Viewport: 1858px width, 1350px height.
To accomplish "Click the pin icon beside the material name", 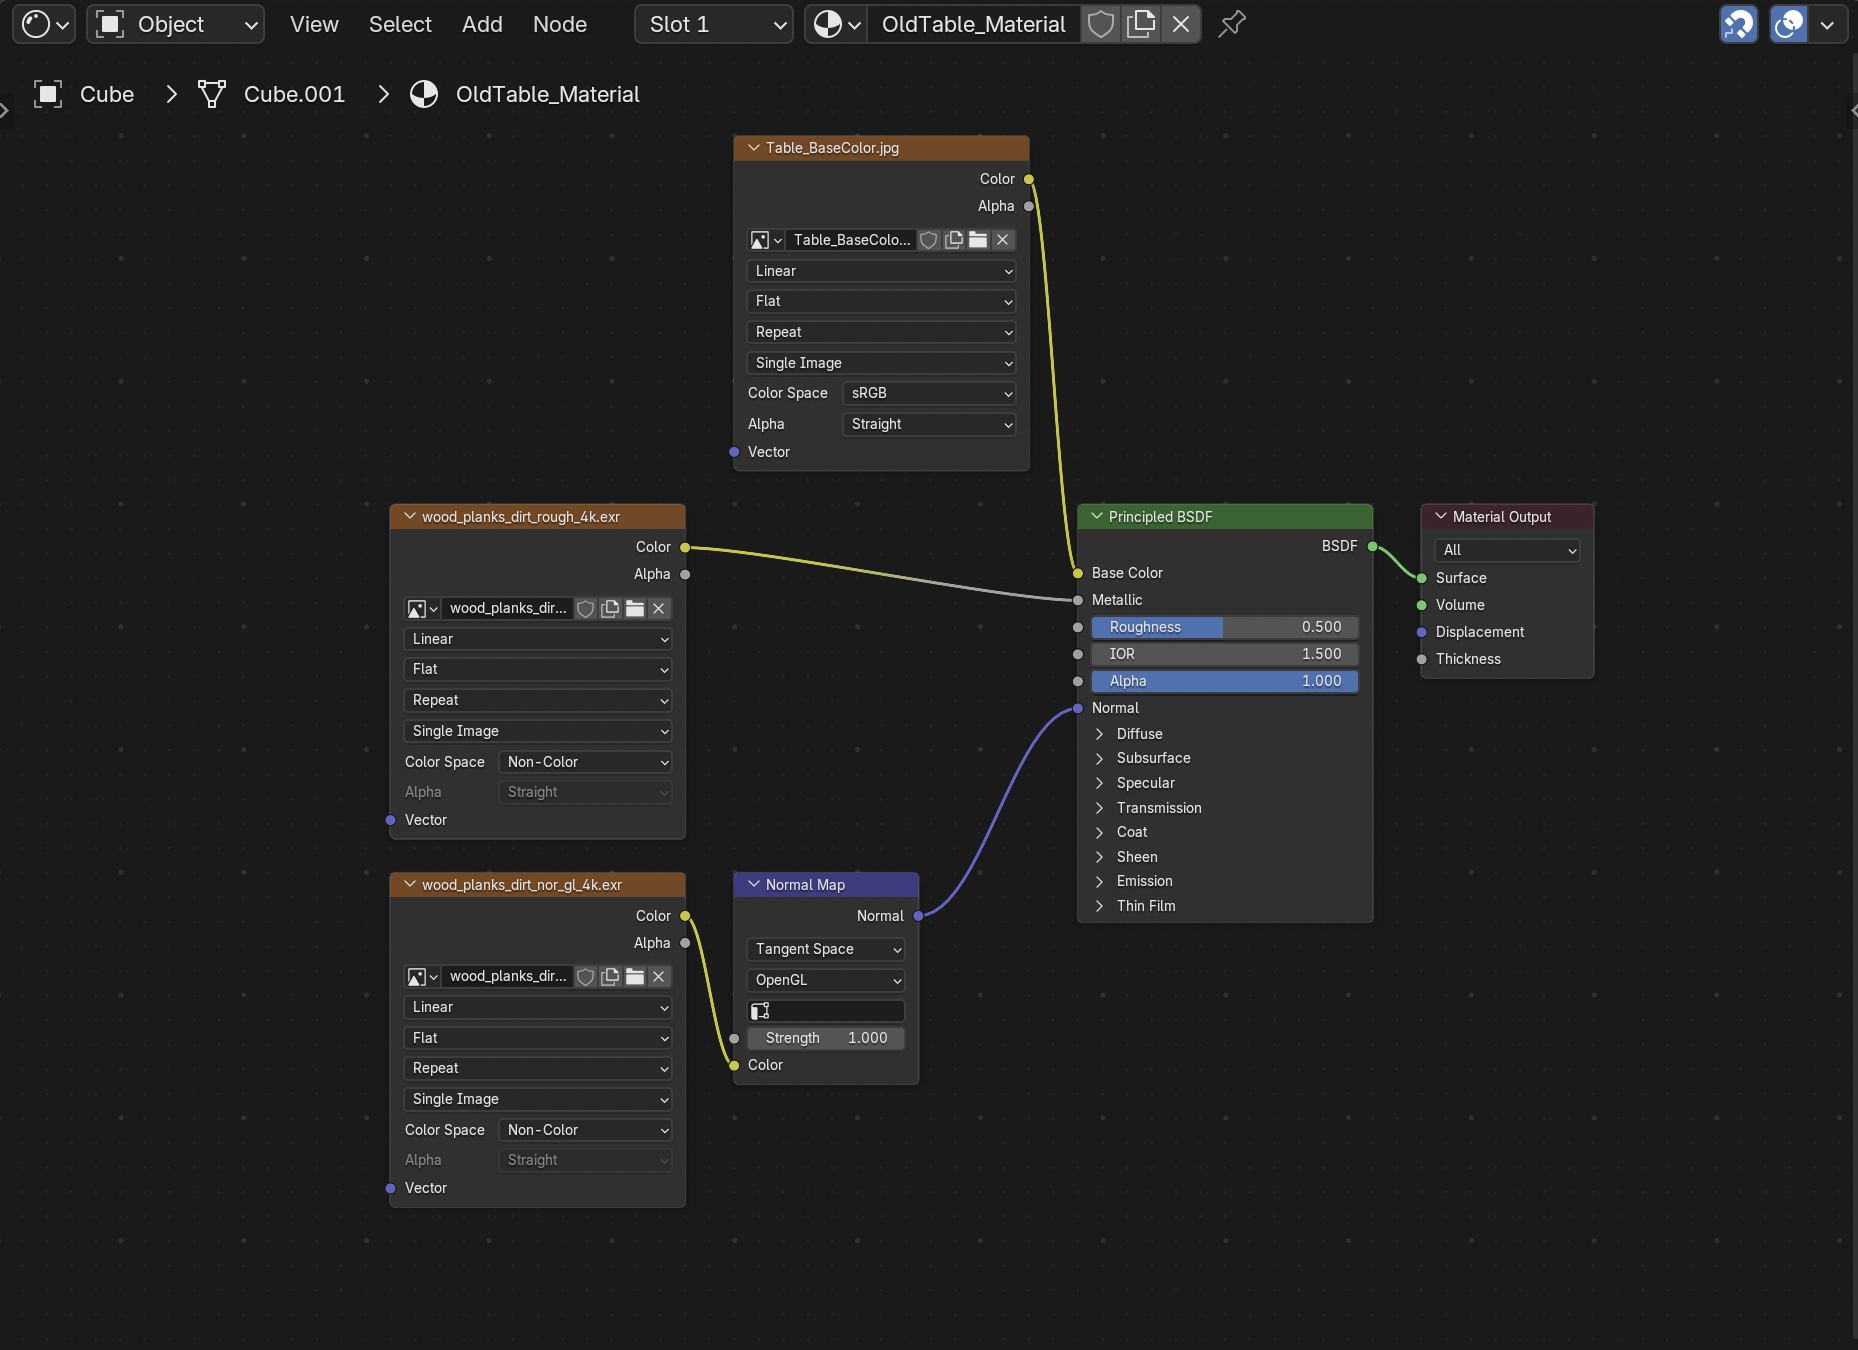I will point(1232,24).
